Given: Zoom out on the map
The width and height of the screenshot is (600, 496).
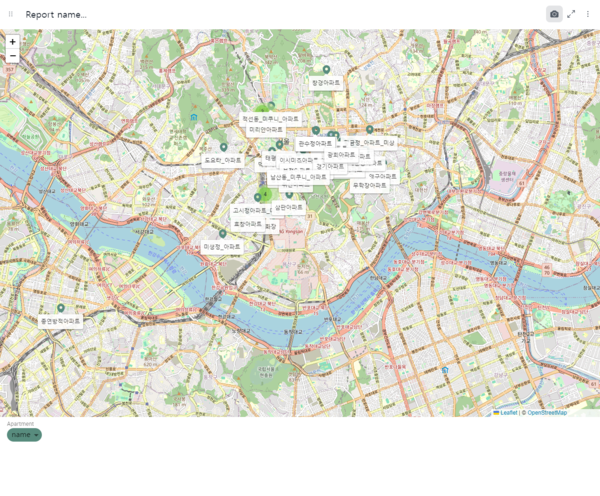Looking at the screenshot, I should click(12, 56).
